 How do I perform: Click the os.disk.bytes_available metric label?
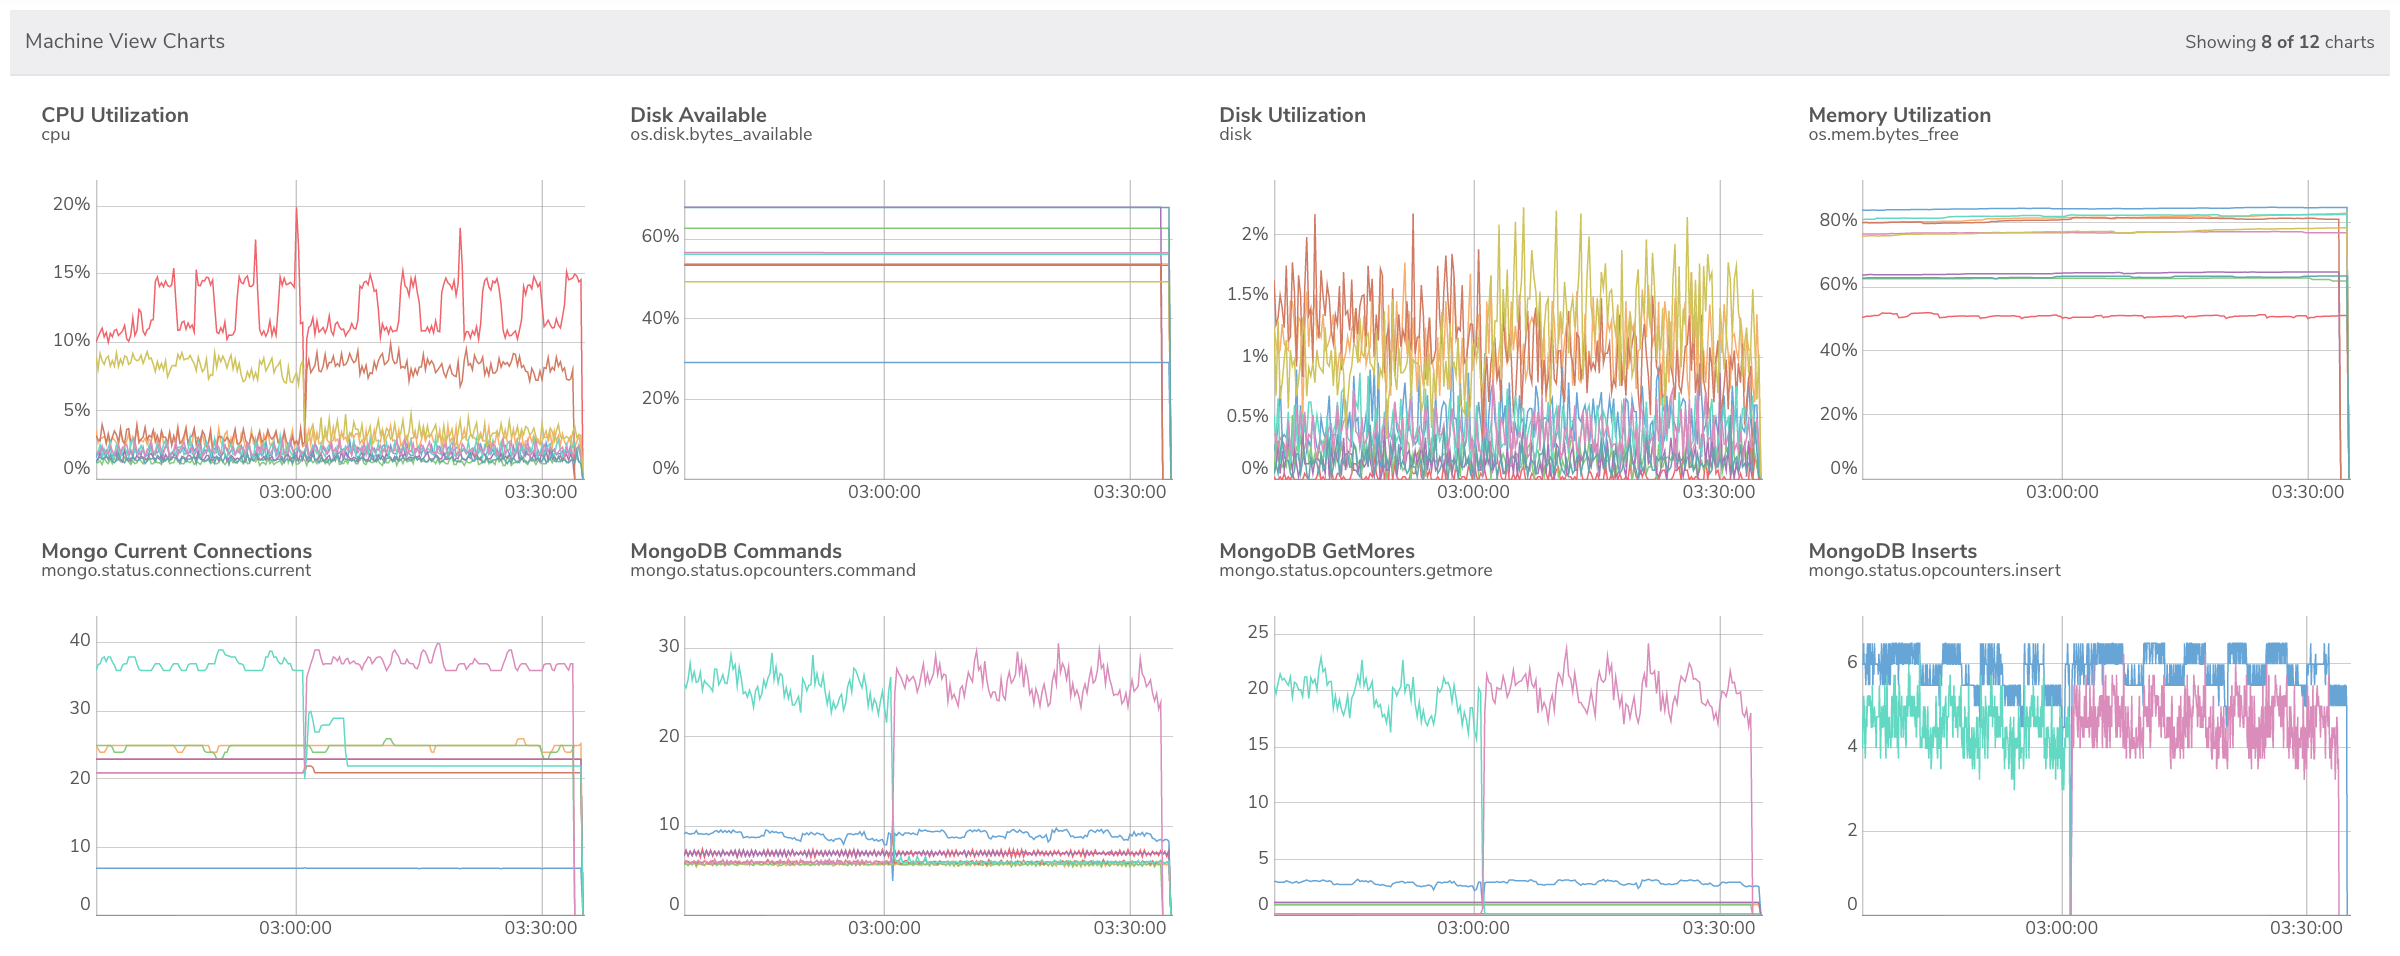(x=721, y=134)
